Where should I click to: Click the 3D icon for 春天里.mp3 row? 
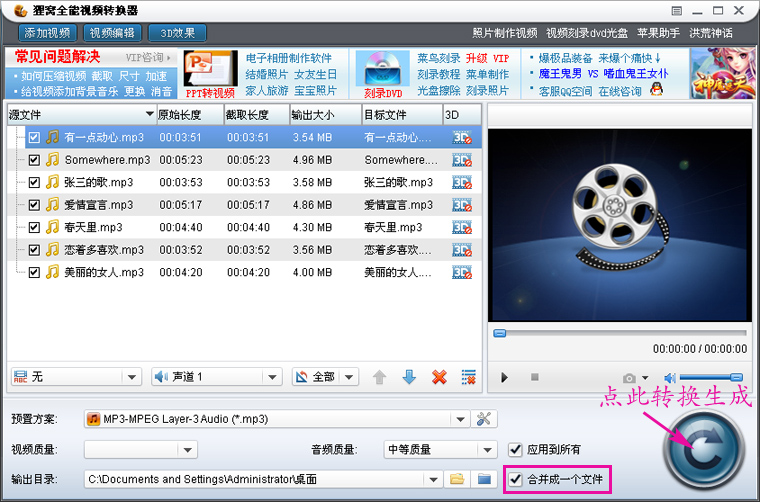462,227
